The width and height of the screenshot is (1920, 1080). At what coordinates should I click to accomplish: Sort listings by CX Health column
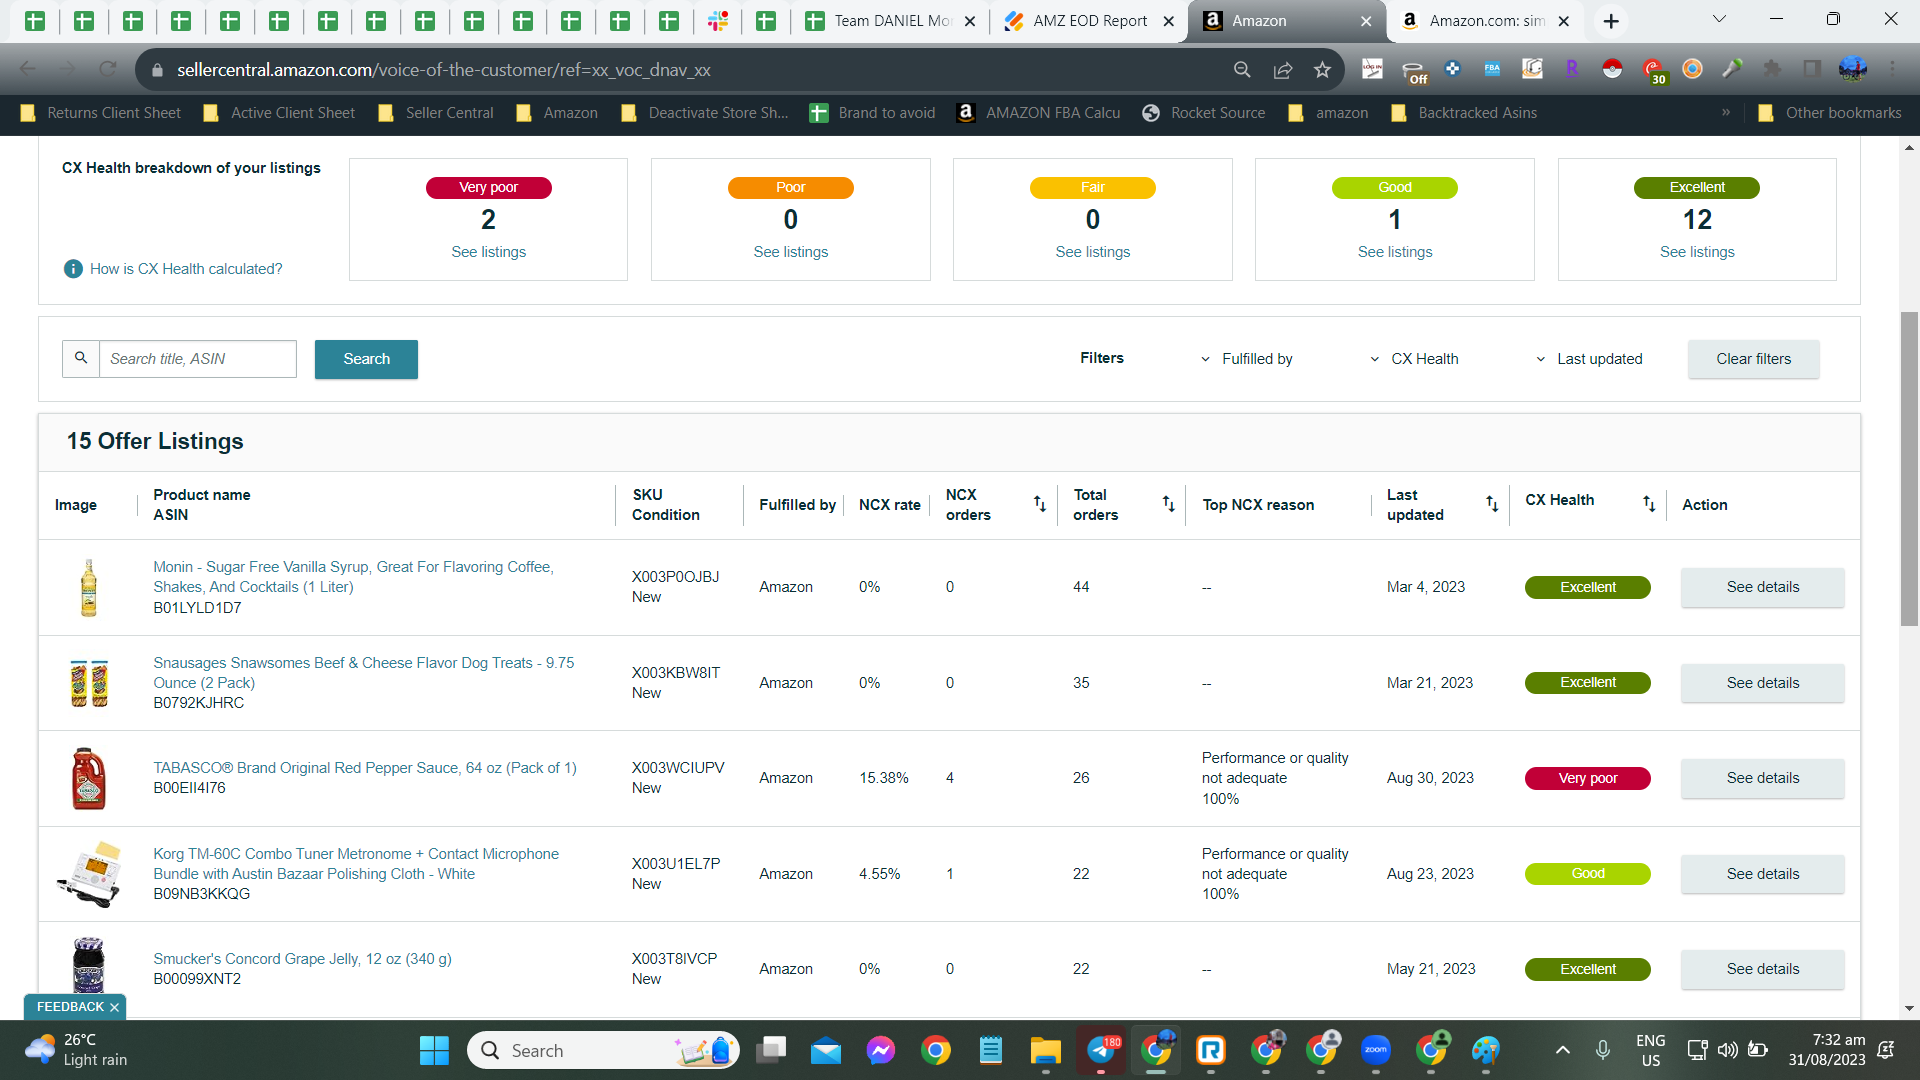tap(1649, 504)
